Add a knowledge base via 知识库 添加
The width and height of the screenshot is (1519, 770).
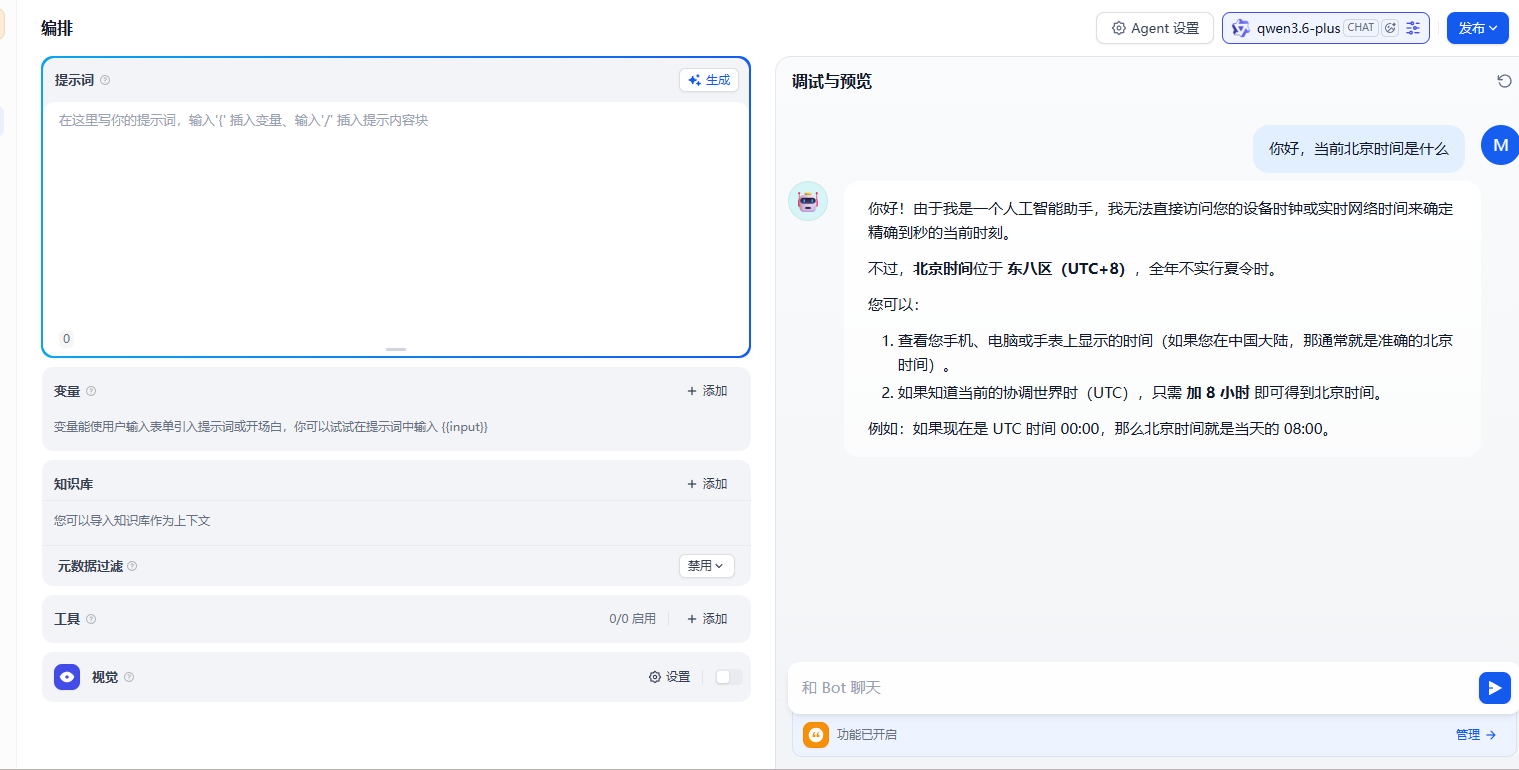coord(707,484)
